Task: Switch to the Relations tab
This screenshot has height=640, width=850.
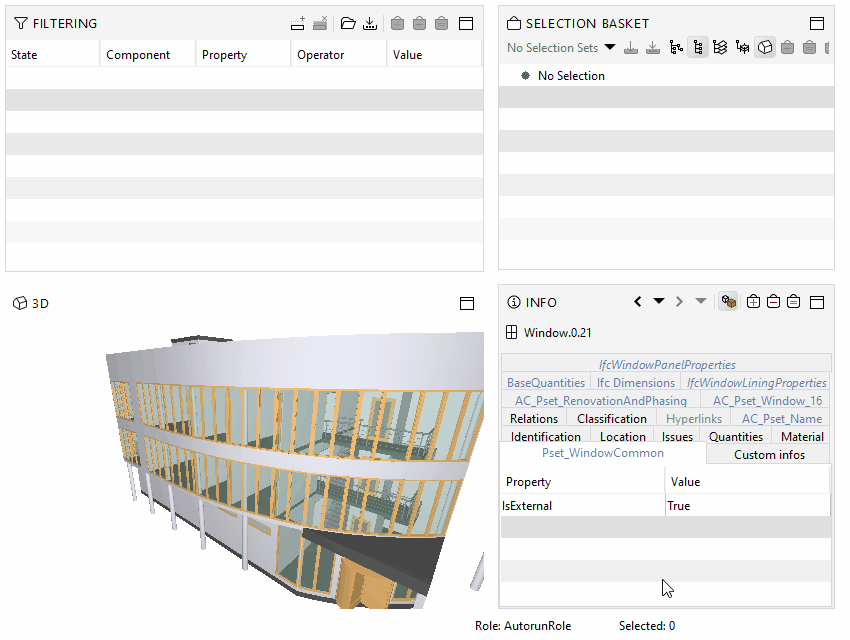Action: pos(534,418)
